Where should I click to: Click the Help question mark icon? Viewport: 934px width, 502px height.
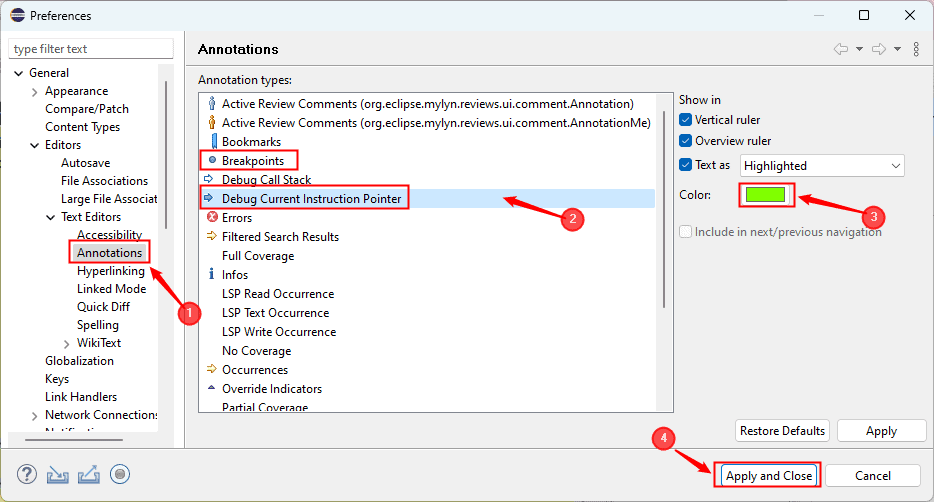(x=27, y=474)
